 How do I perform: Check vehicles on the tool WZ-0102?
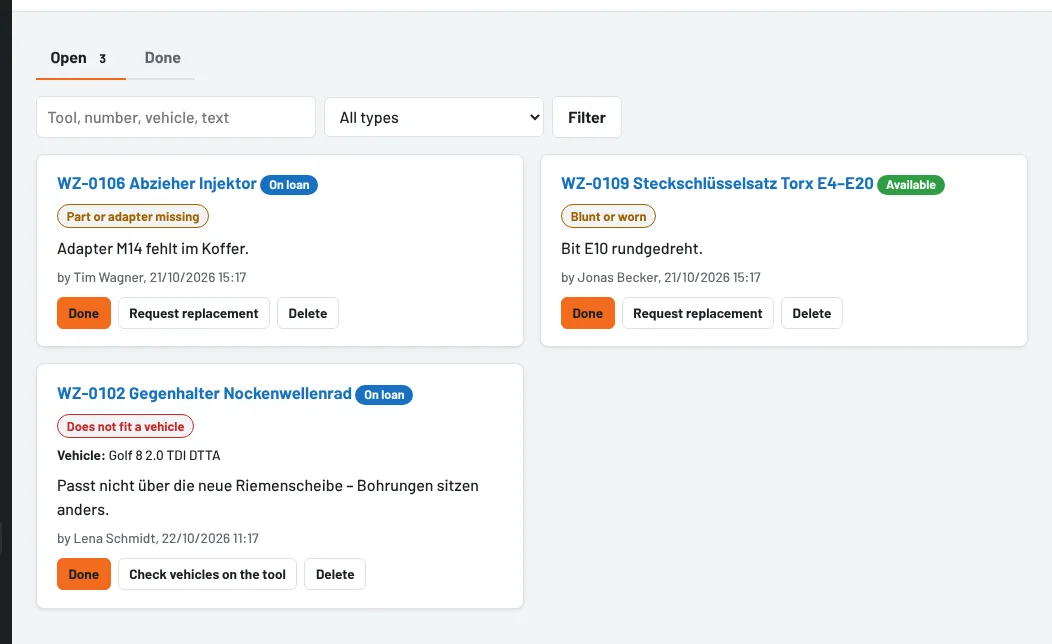[x=207, y=574]
